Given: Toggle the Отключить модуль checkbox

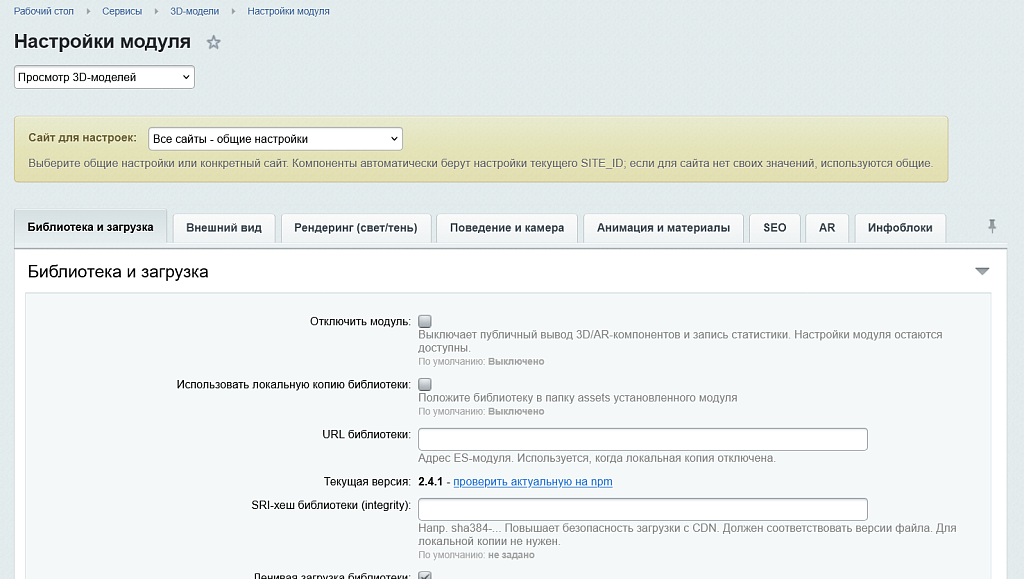Looking at the screenshot, I should pyautogui.click(x=424, y=321).
